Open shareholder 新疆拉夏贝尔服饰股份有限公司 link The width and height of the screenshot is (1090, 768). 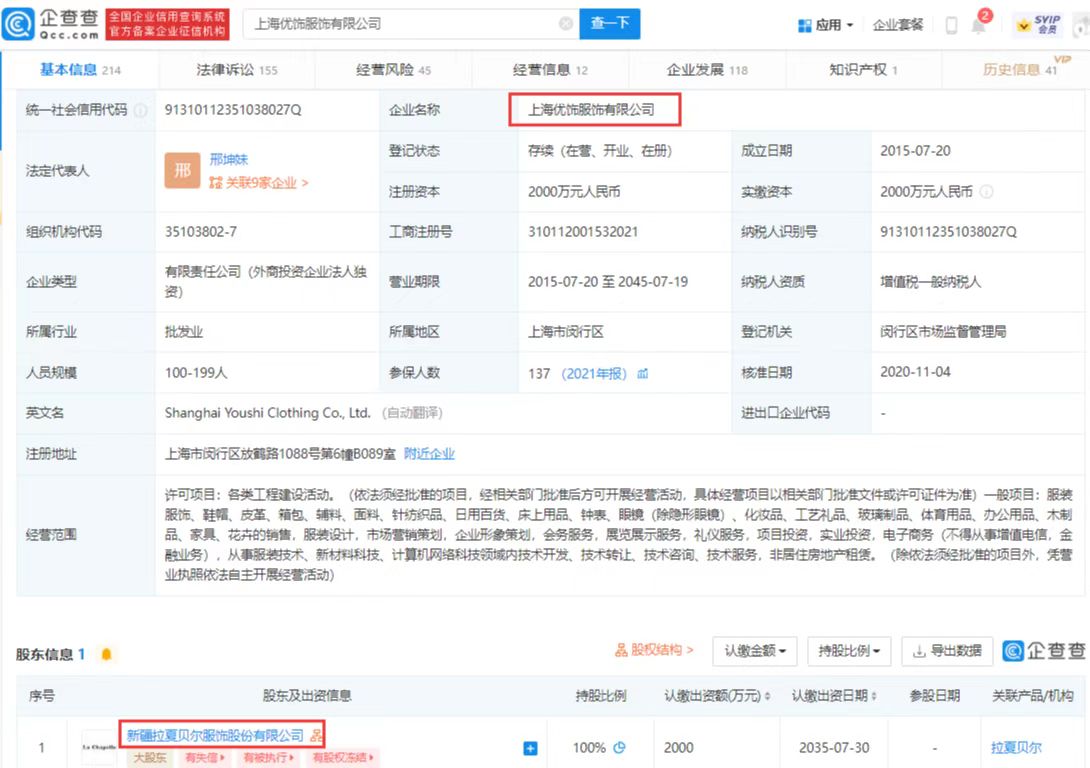(x=215, y=735)
